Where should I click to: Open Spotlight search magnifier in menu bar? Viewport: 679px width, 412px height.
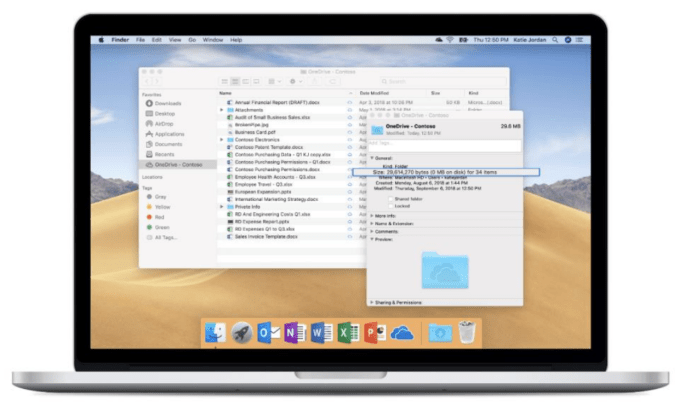(555, 39)
